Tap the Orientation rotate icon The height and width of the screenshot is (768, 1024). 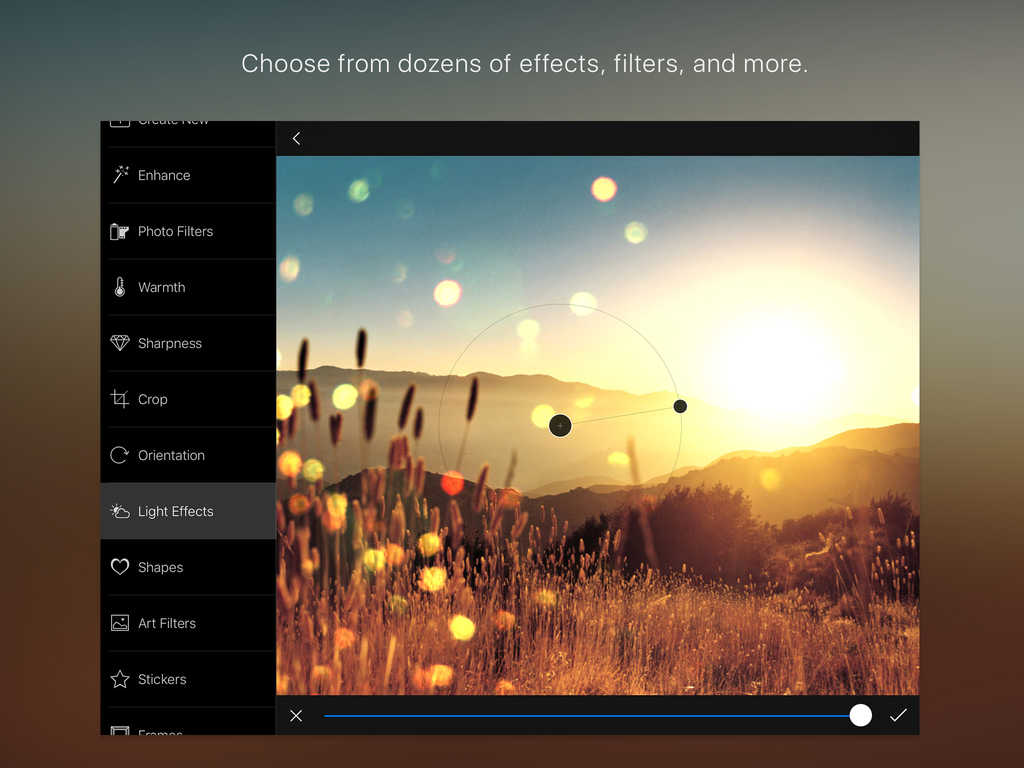click(x=120, y=455)
